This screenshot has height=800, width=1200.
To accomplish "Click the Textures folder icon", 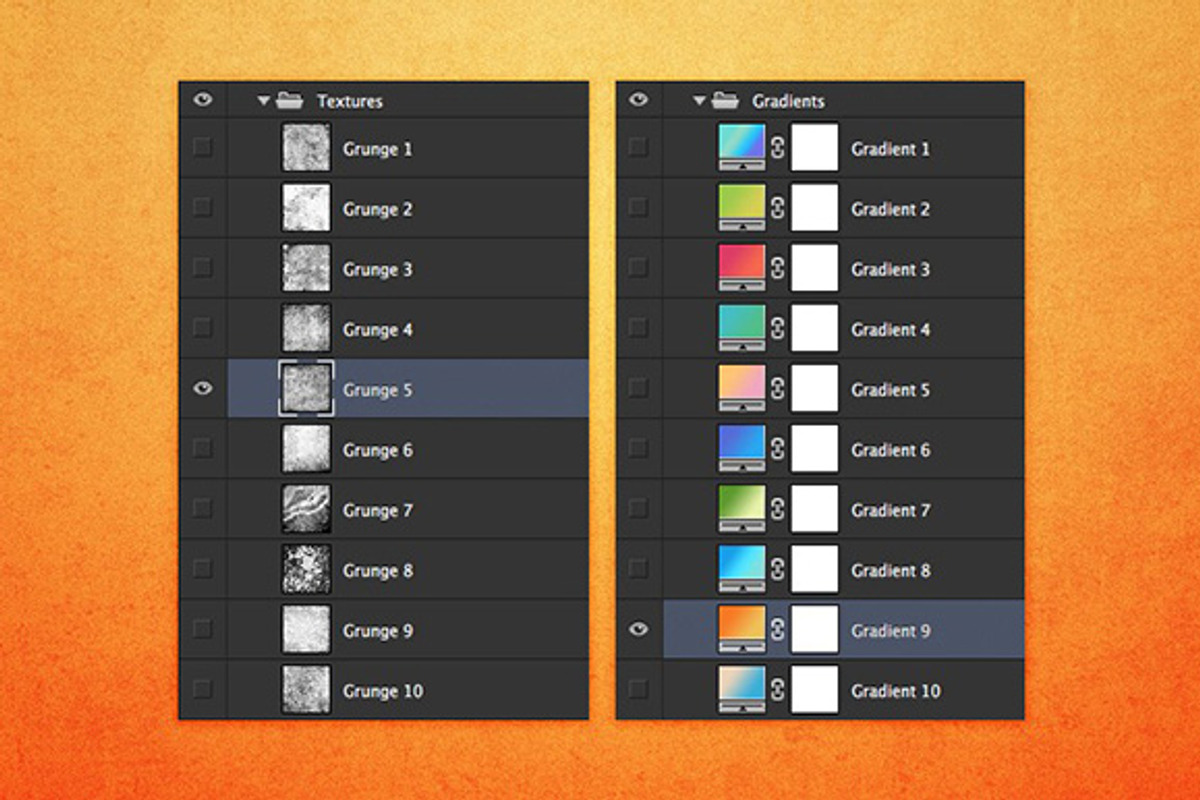I will point(289,100).
